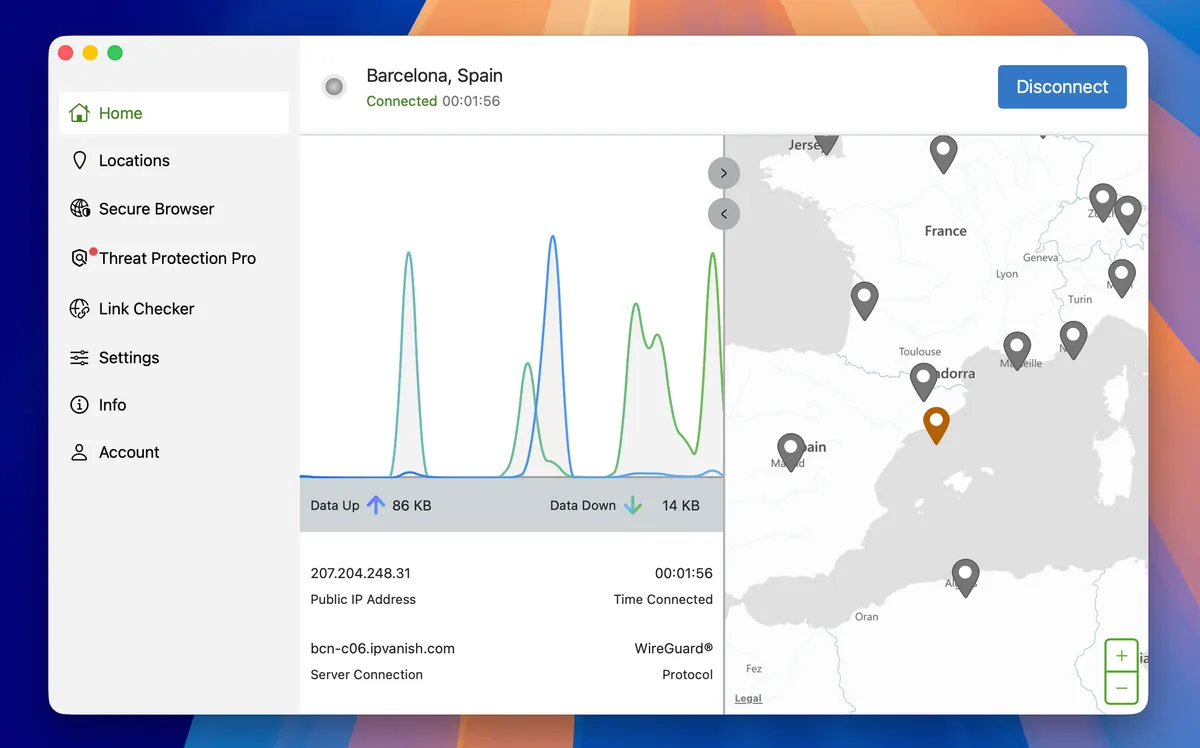Viewport: 1200px width, 748px height.
Task: Click the gray connection status indicator
Action: [335, 87]
